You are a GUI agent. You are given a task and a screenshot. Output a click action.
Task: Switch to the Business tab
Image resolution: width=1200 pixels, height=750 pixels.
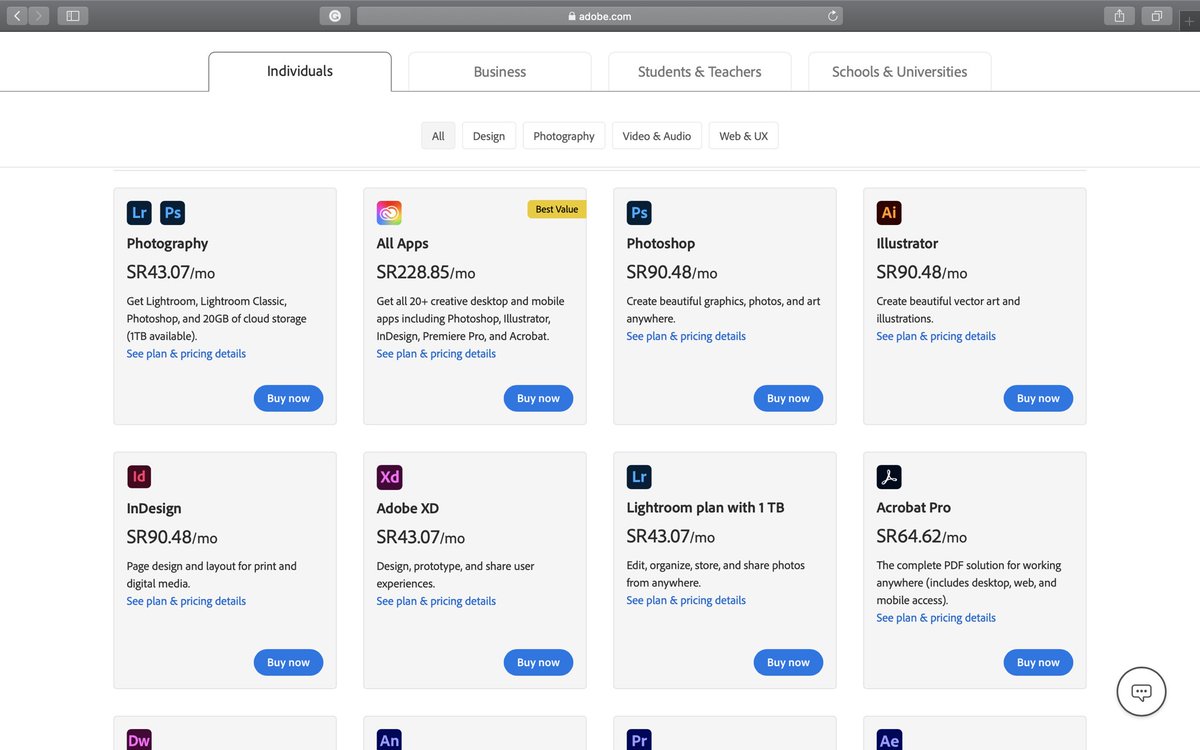[x=500, y=71]
